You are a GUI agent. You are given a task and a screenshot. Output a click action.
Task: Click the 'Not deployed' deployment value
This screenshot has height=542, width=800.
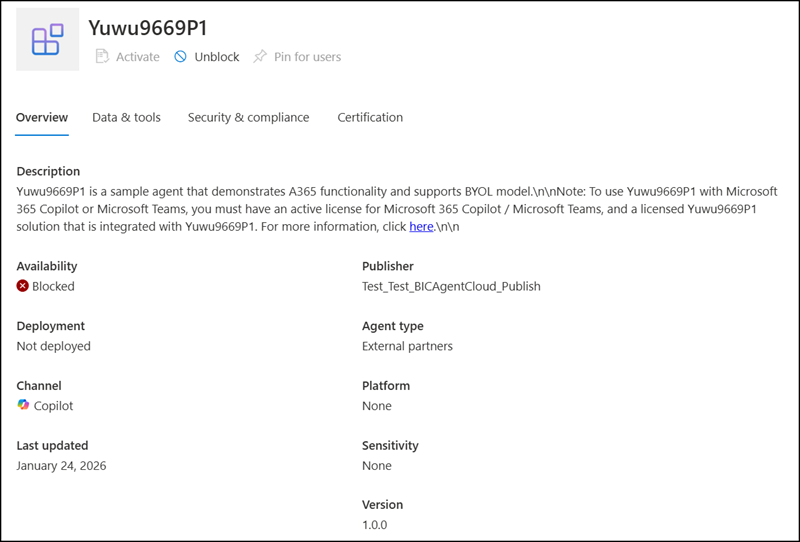pos(54,346)
